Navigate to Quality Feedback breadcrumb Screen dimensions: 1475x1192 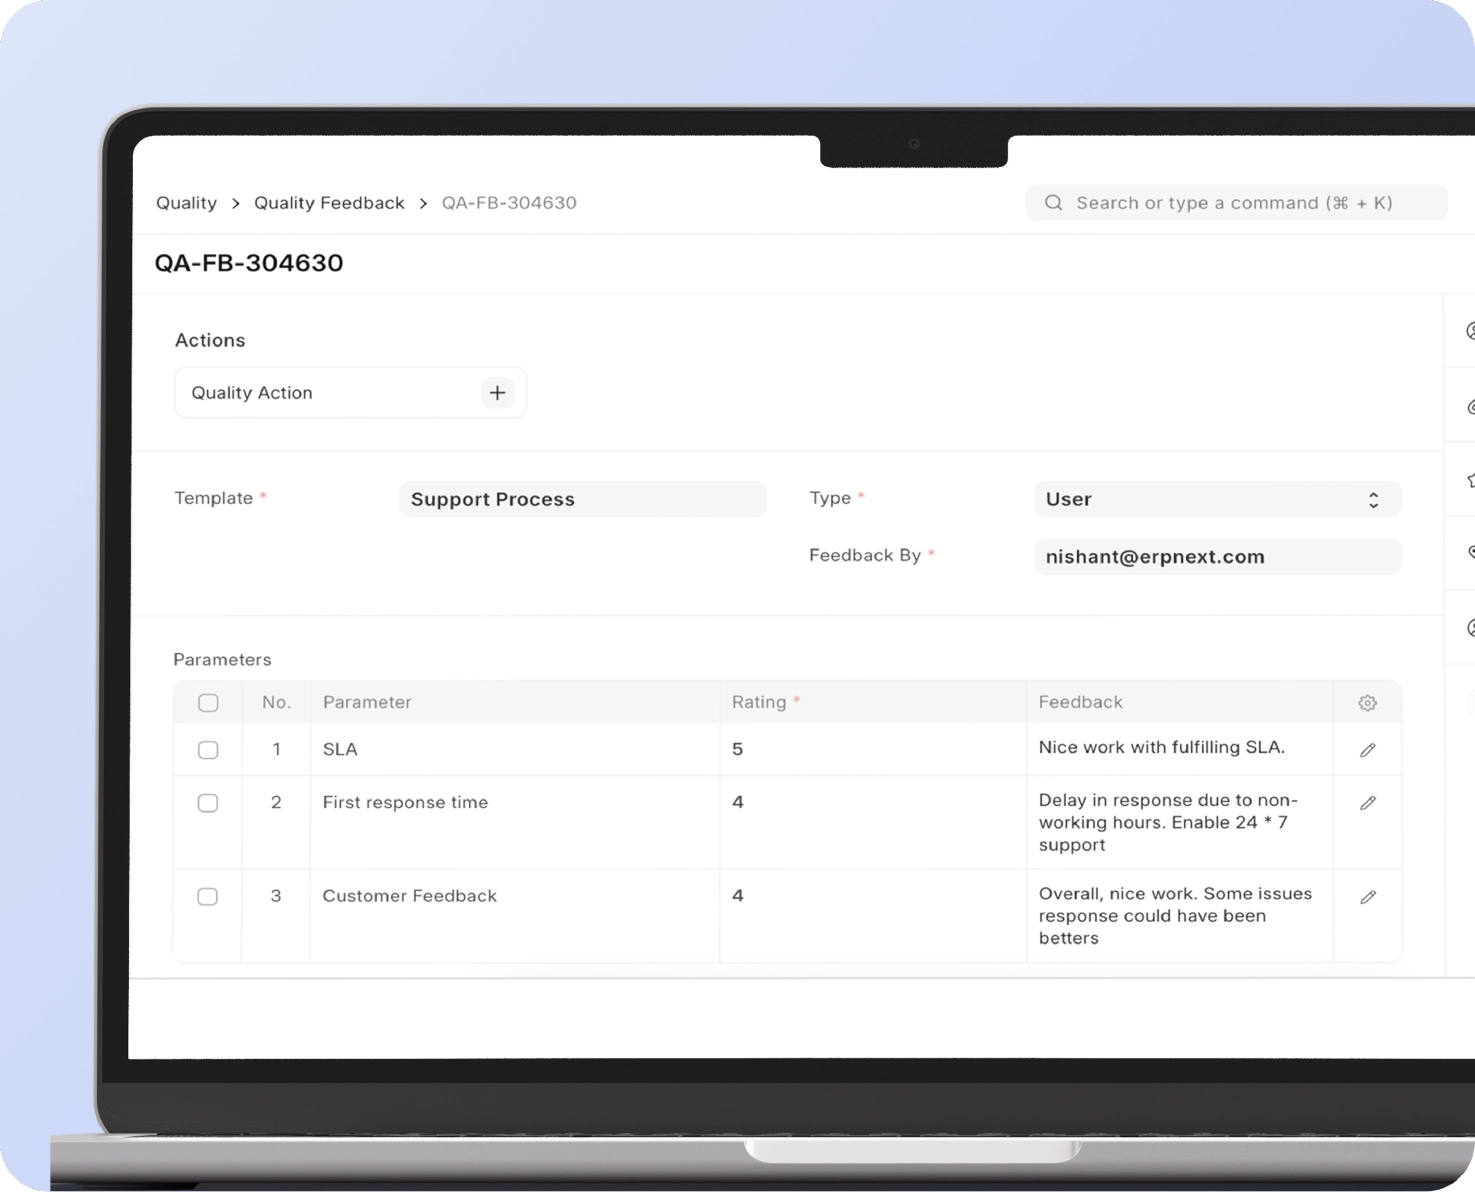329,203
